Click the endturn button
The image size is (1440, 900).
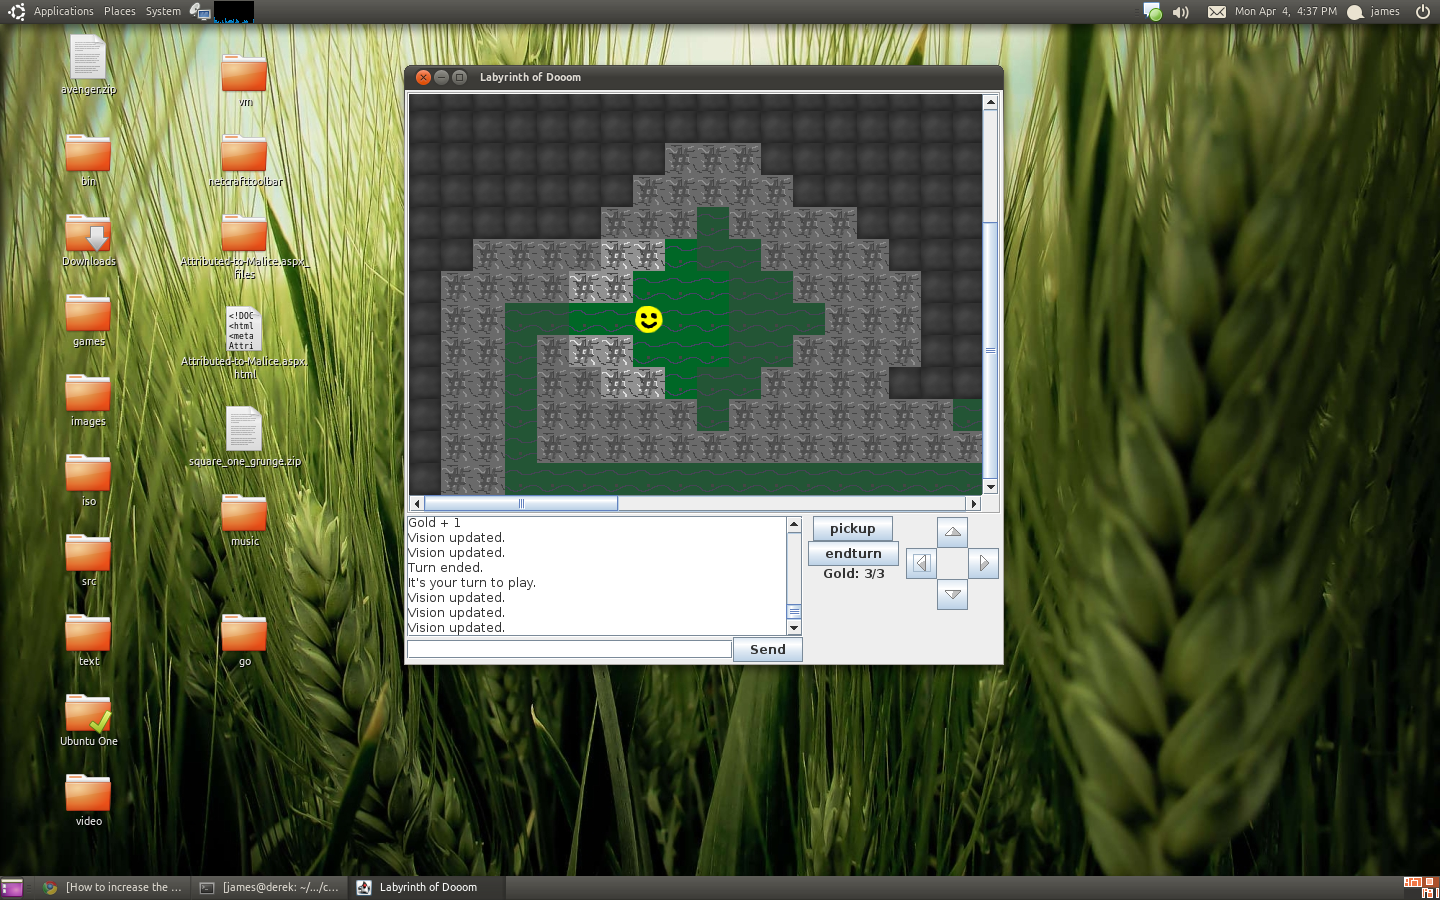853,554
